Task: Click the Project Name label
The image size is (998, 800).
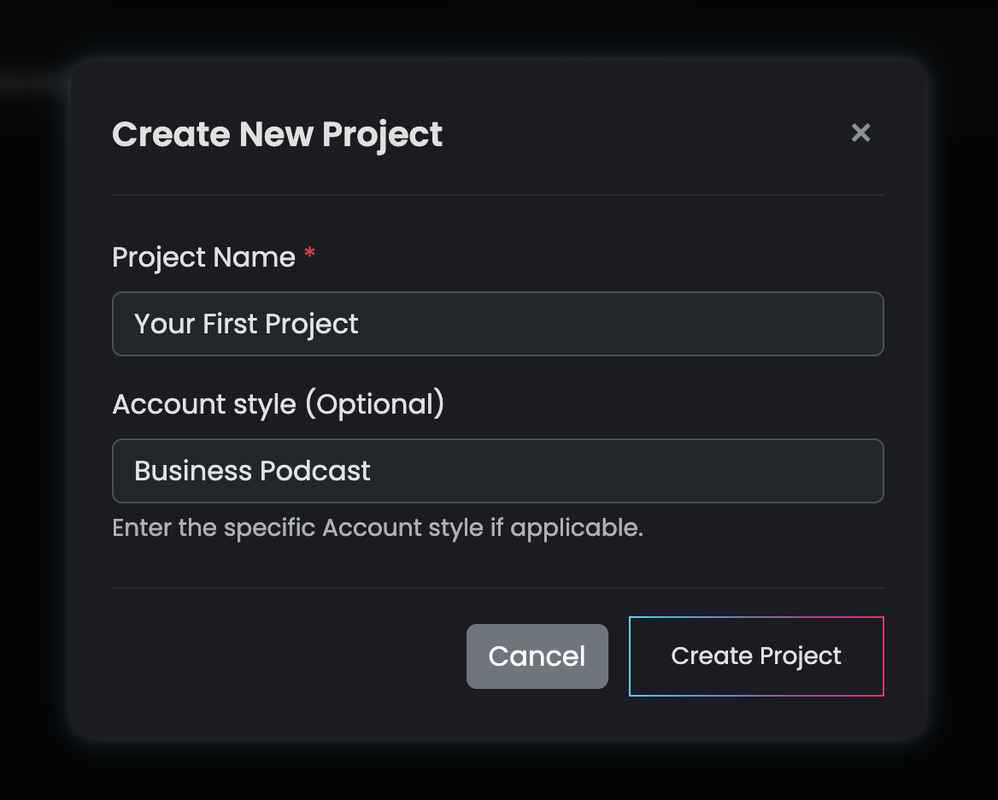Action: [203, 257]
